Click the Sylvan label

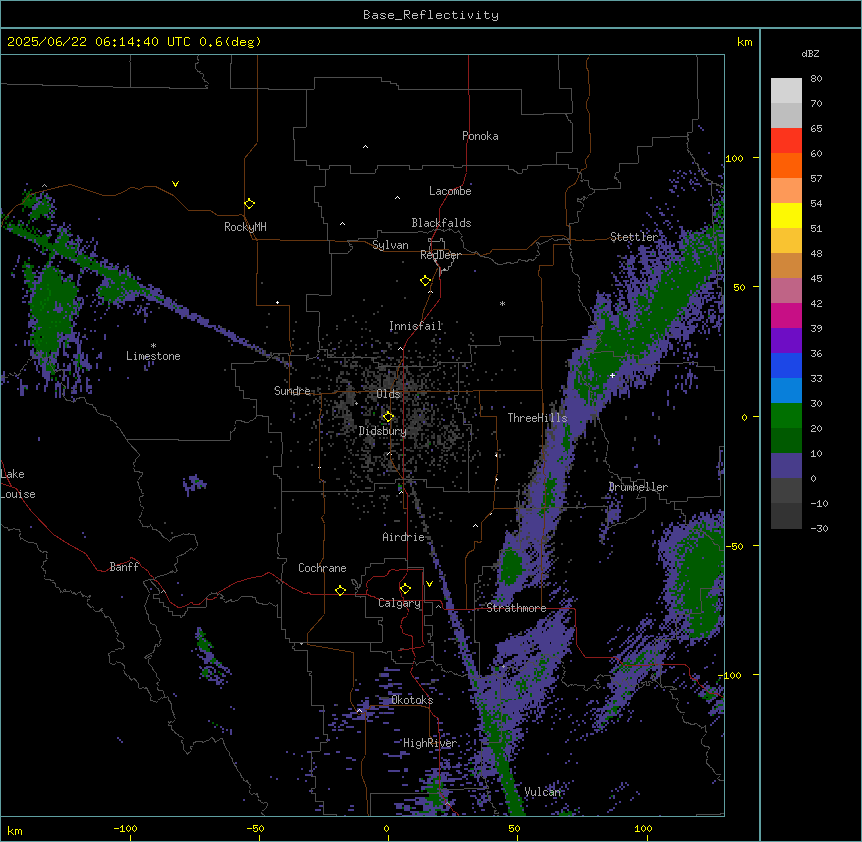tap(390, 245)
